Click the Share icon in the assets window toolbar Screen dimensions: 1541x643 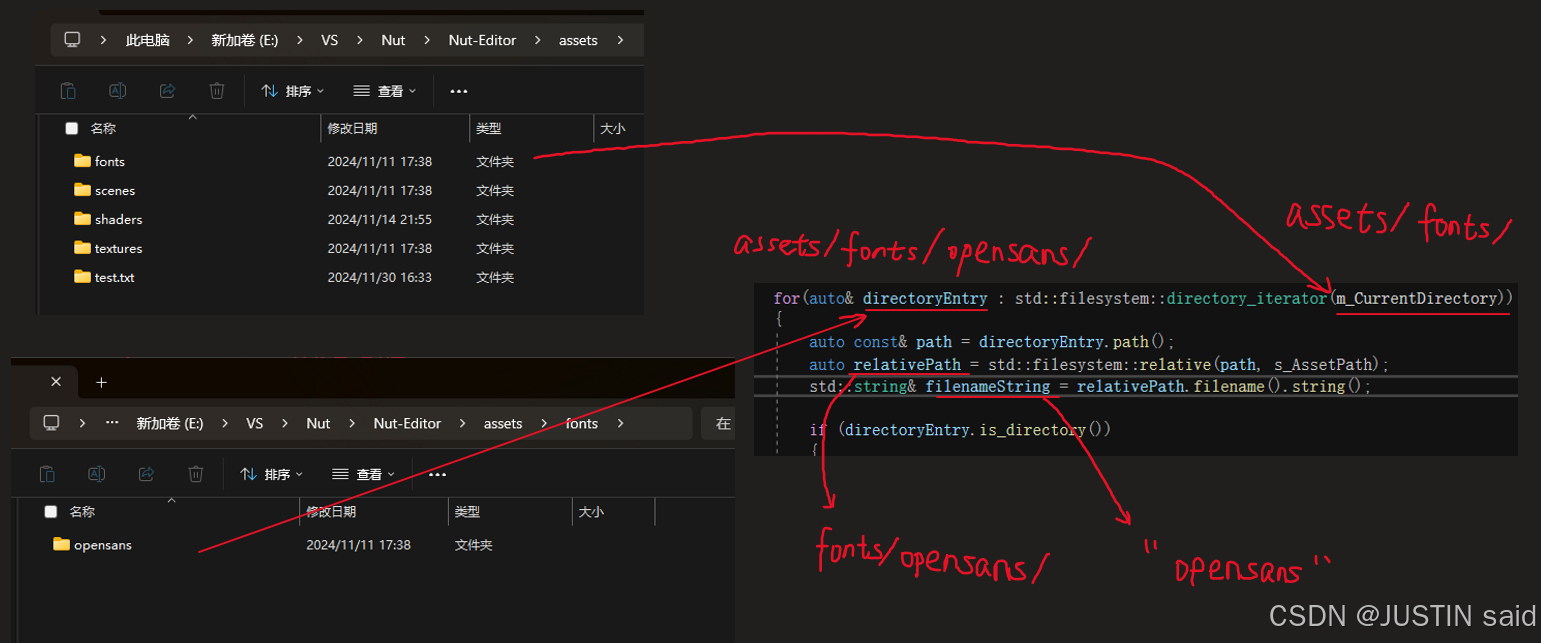click(x=167, y=91)
